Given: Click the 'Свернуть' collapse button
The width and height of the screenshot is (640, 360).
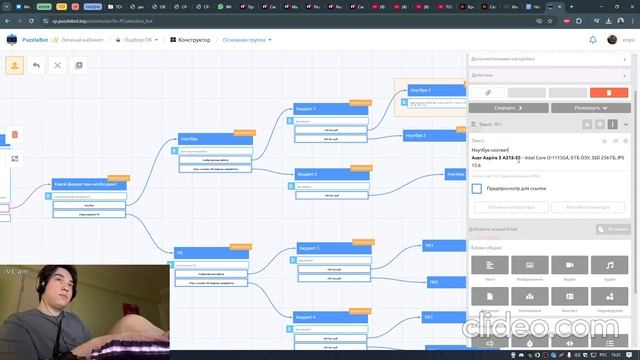Looking at the screenshot, I should click(x=509, y=108).
